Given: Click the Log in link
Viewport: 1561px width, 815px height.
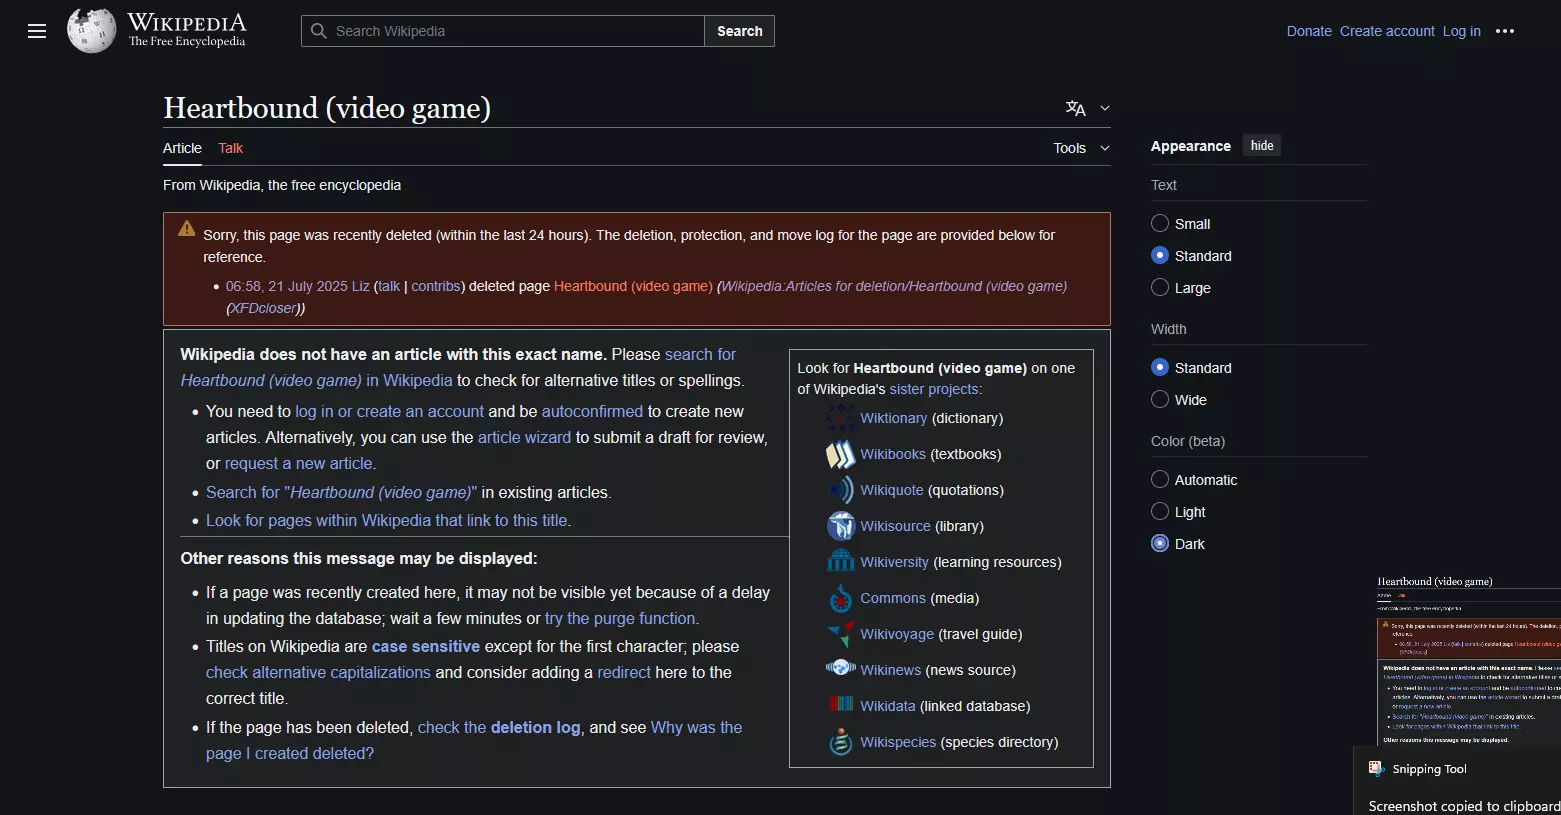Looking at the screenshot, I should (1461, 31).
